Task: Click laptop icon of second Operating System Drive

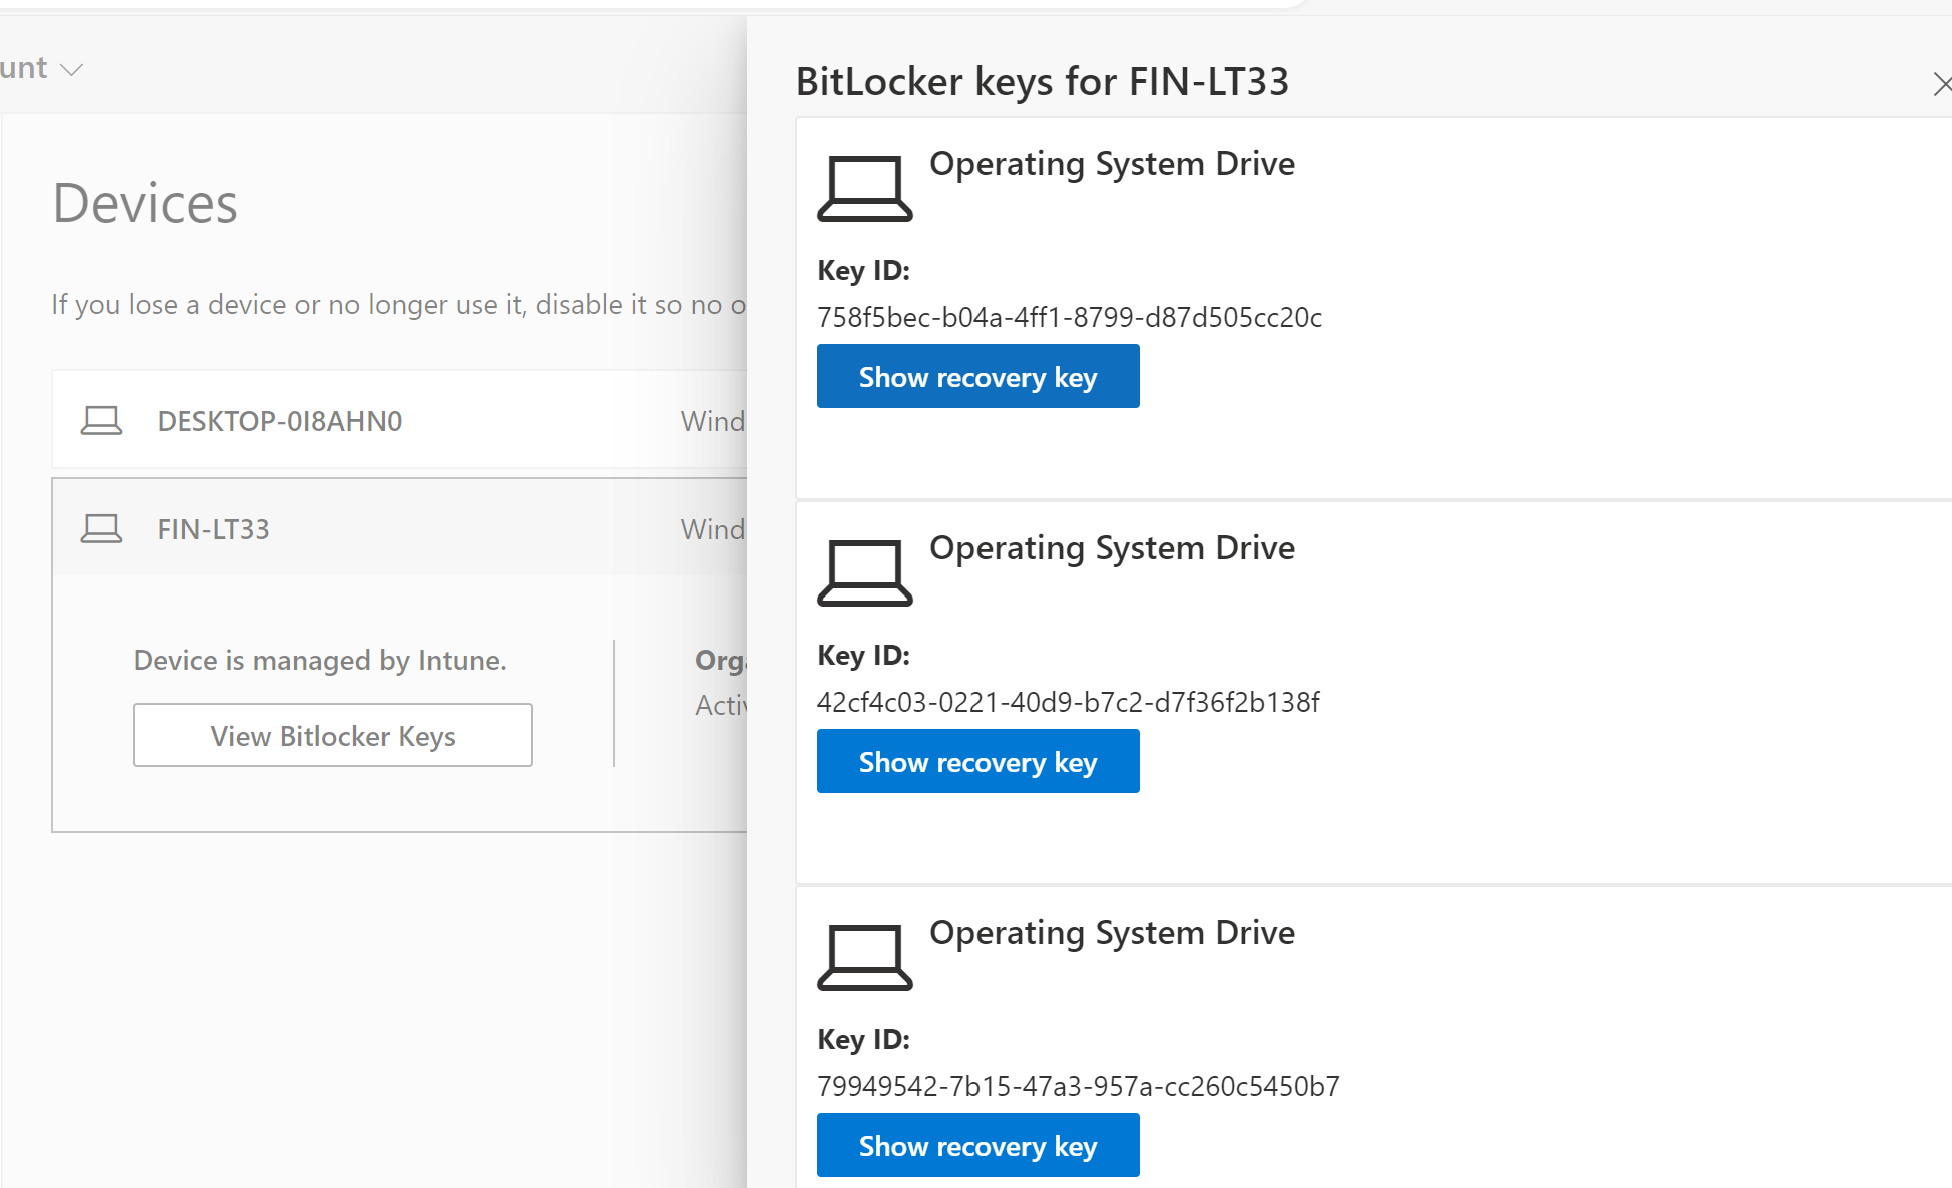Action: point(864,573)
